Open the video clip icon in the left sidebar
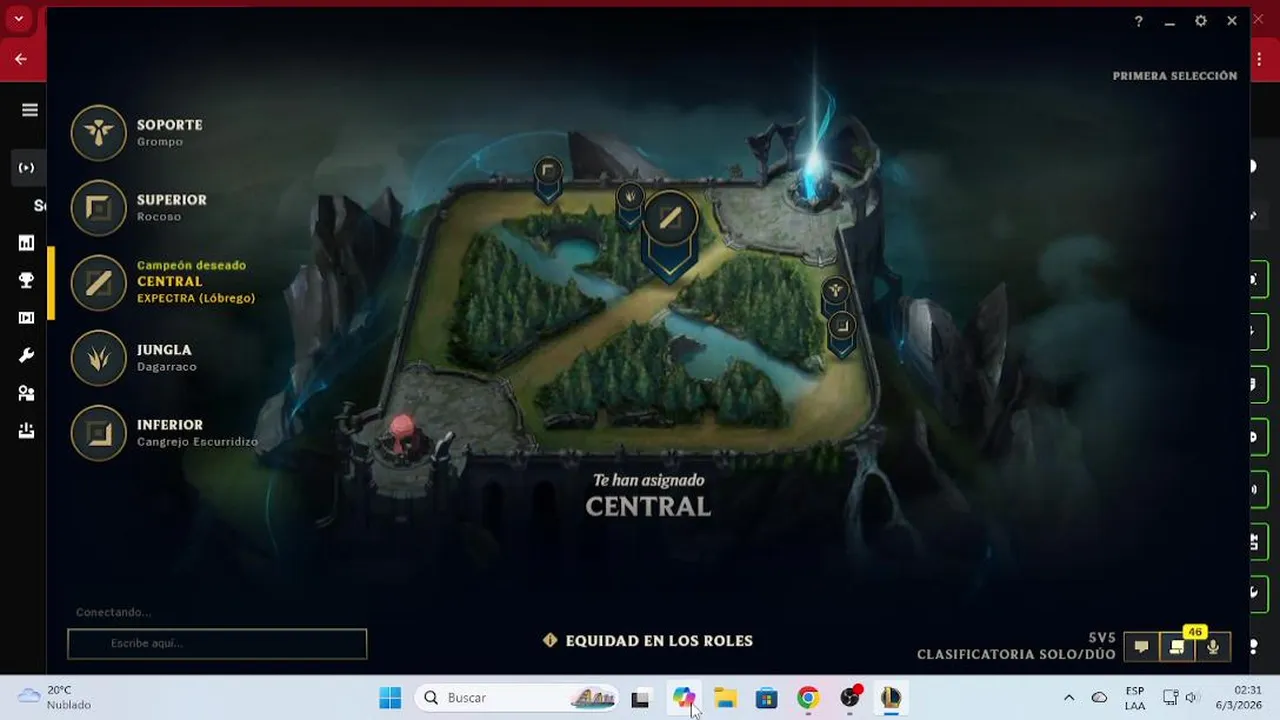1280x720 pixels. pyautogui.click(x=26, y=318)
